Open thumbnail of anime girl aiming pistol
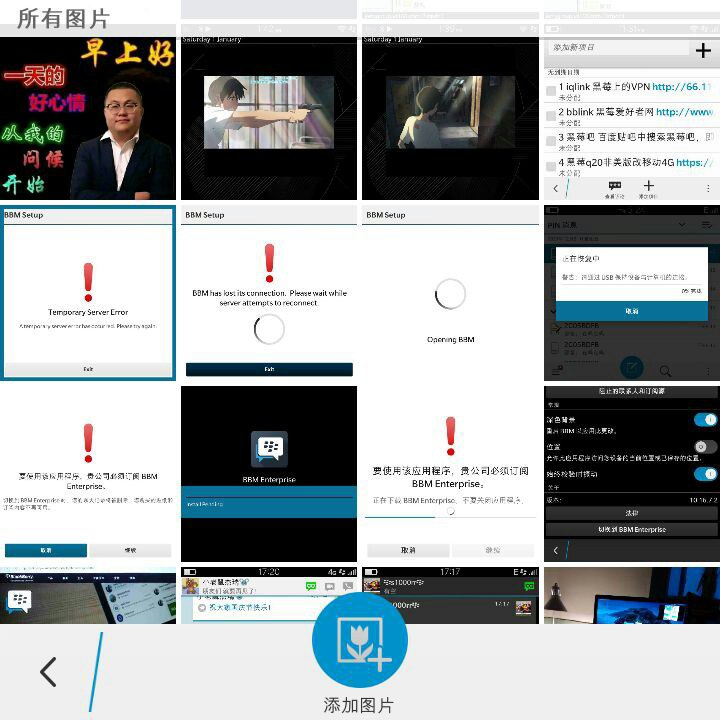 click(x=269, y=118)
